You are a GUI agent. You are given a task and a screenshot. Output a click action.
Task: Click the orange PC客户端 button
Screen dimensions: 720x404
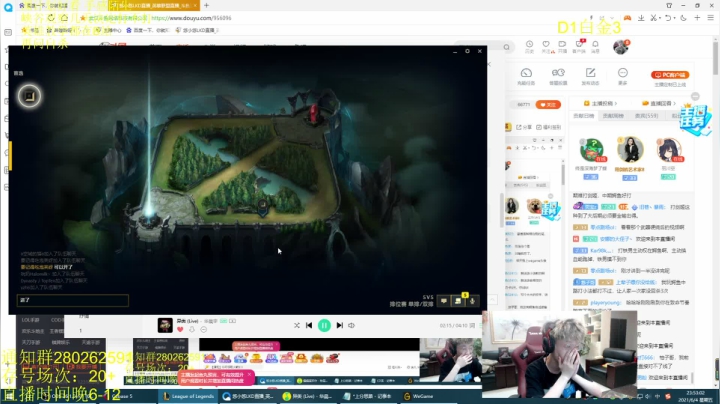670,75
